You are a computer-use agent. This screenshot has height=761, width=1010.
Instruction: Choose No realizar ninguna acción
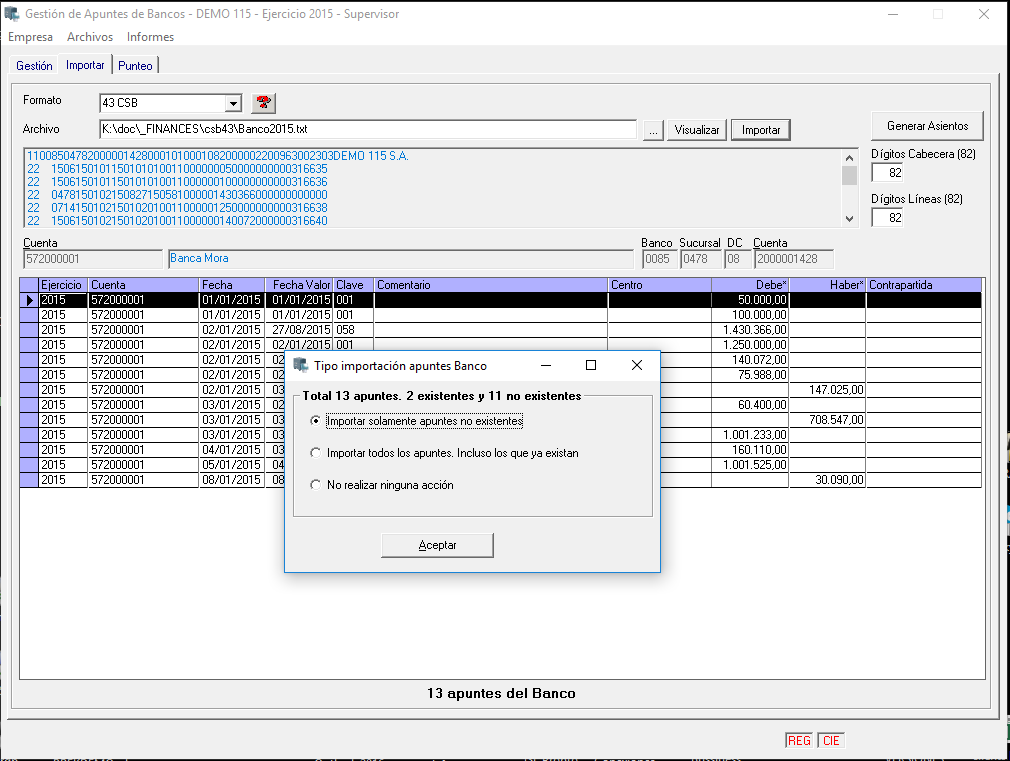tap(316, 485)
